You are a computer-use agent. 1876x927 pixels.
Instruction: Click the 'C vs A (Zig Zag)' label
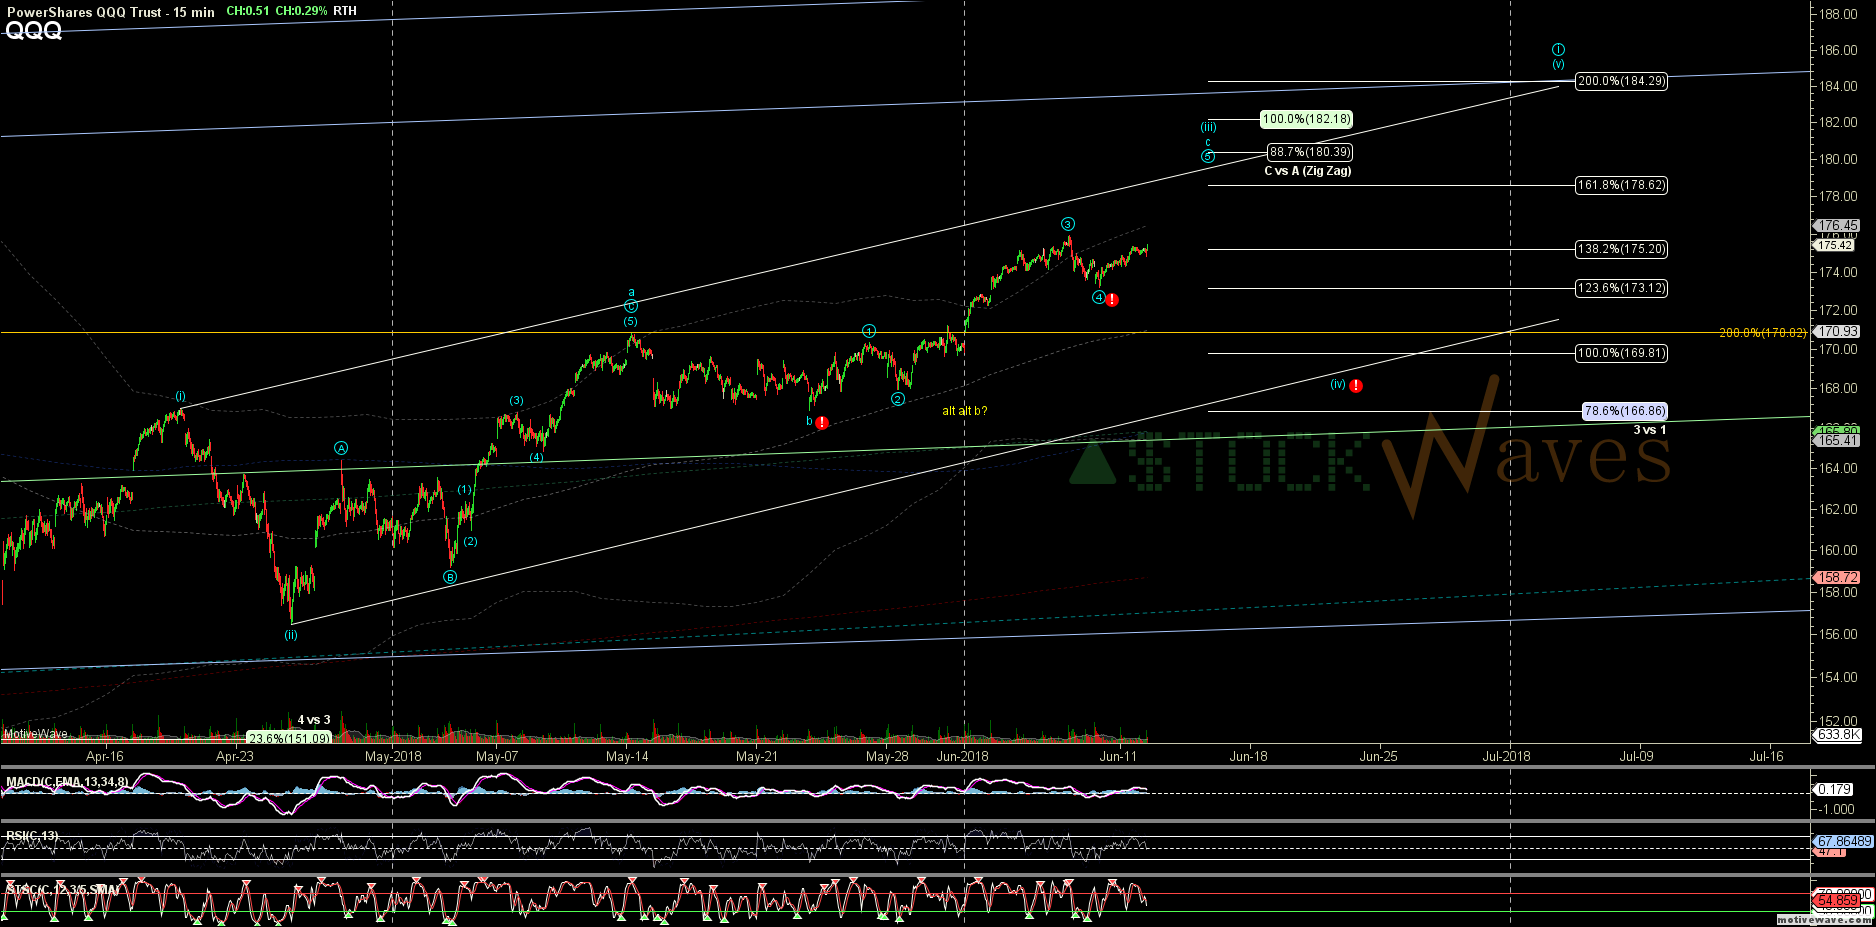[x=1307, y=171]
